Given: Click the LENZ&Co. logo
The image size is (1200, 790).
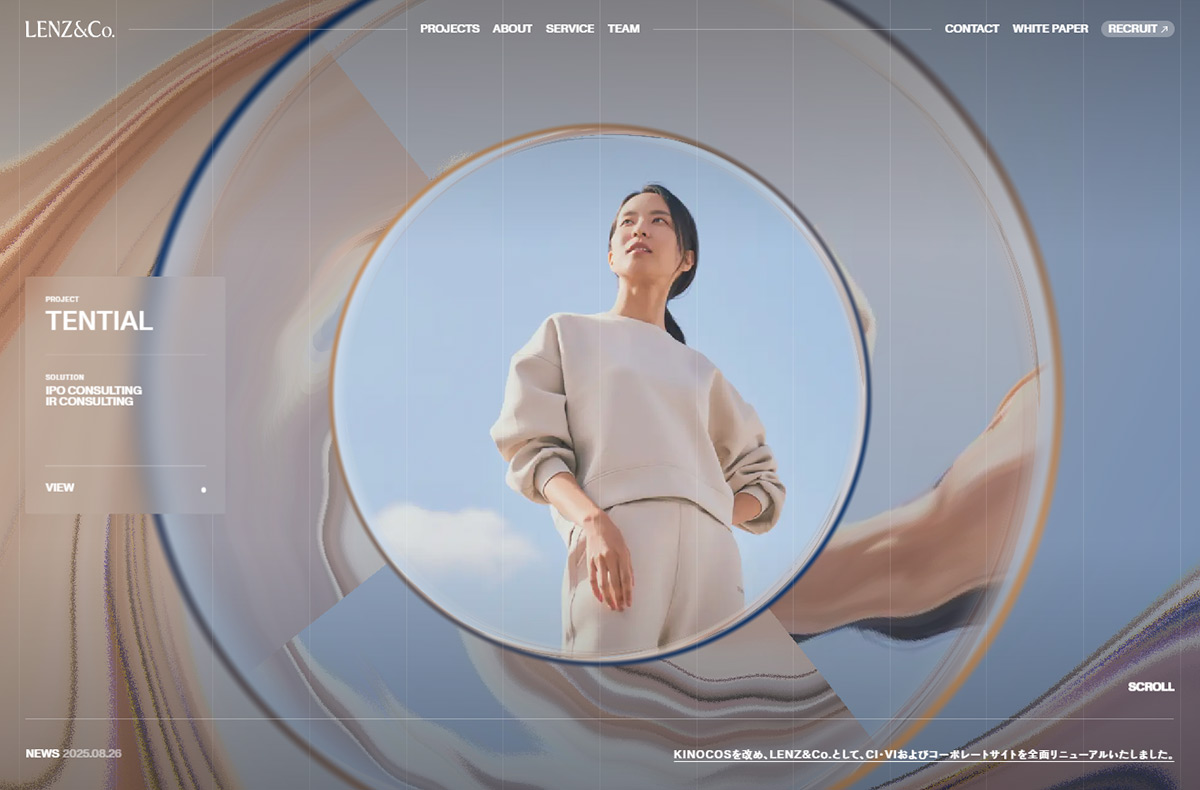Looking at the screenshot, I should [70, 29].
